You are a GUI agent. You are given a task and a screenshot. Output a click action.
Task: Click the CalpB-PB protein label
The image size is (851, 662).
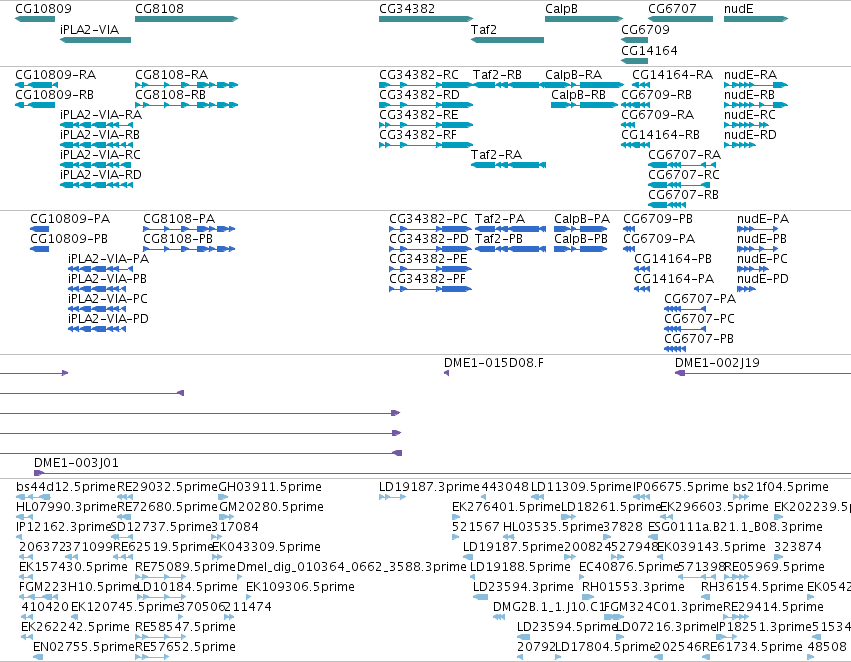pyautogui.click(x=581, y=239)
